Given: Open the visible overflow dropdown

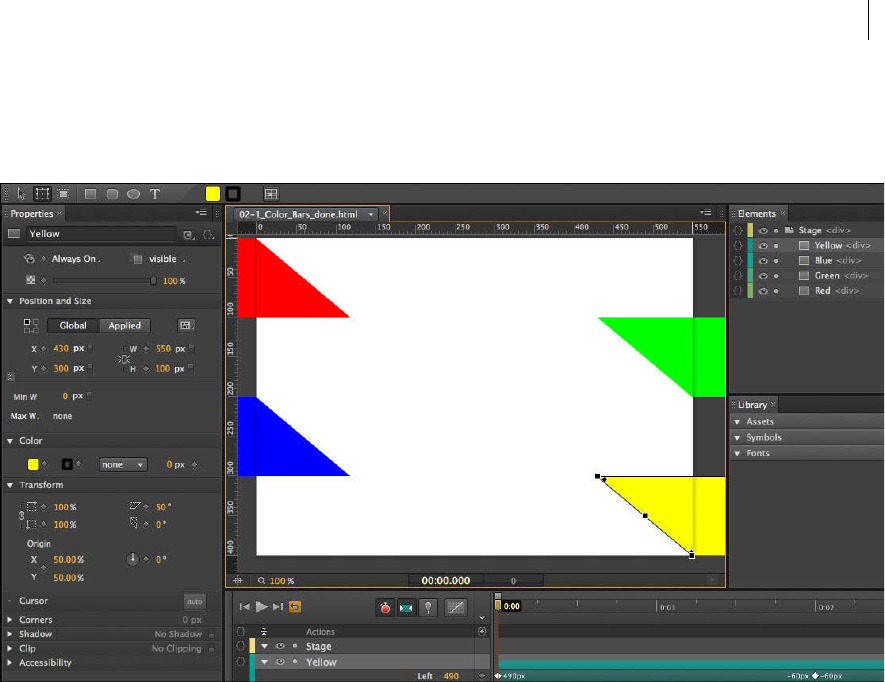Looking at the screenshot, I should 167,259.
